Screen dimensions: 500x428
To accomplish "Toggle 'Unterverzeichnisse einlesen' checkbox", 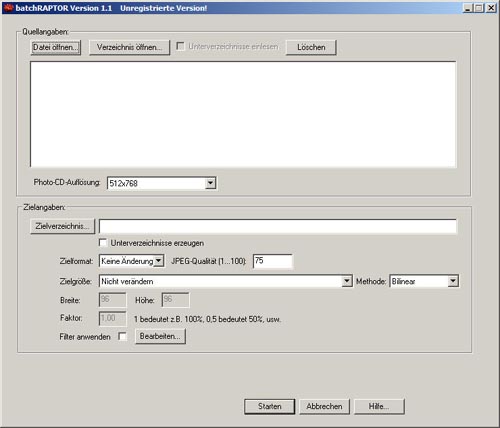I will click(180, 46).
